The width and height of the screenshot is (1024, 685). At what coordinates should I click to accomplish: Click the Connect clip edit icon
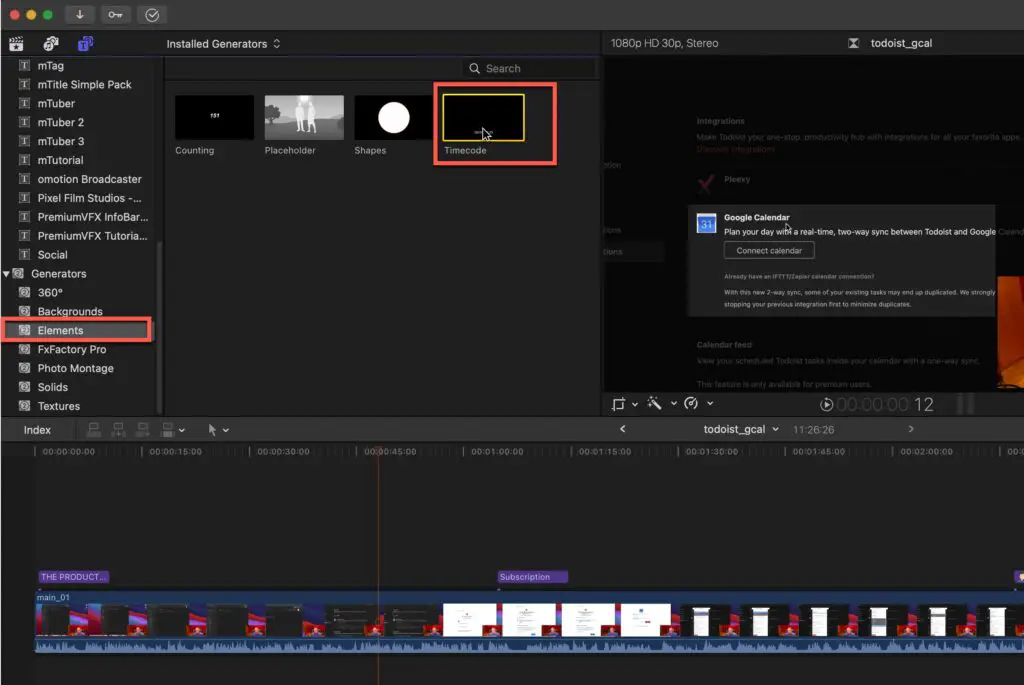pyautogui.click(x=94, y=430)
